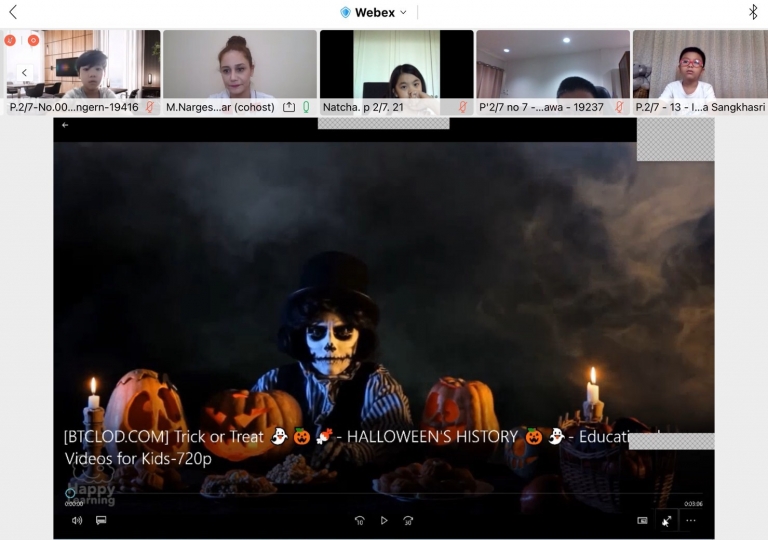
Task: Open the volume speaker control in video player
Action: [77, 520]
